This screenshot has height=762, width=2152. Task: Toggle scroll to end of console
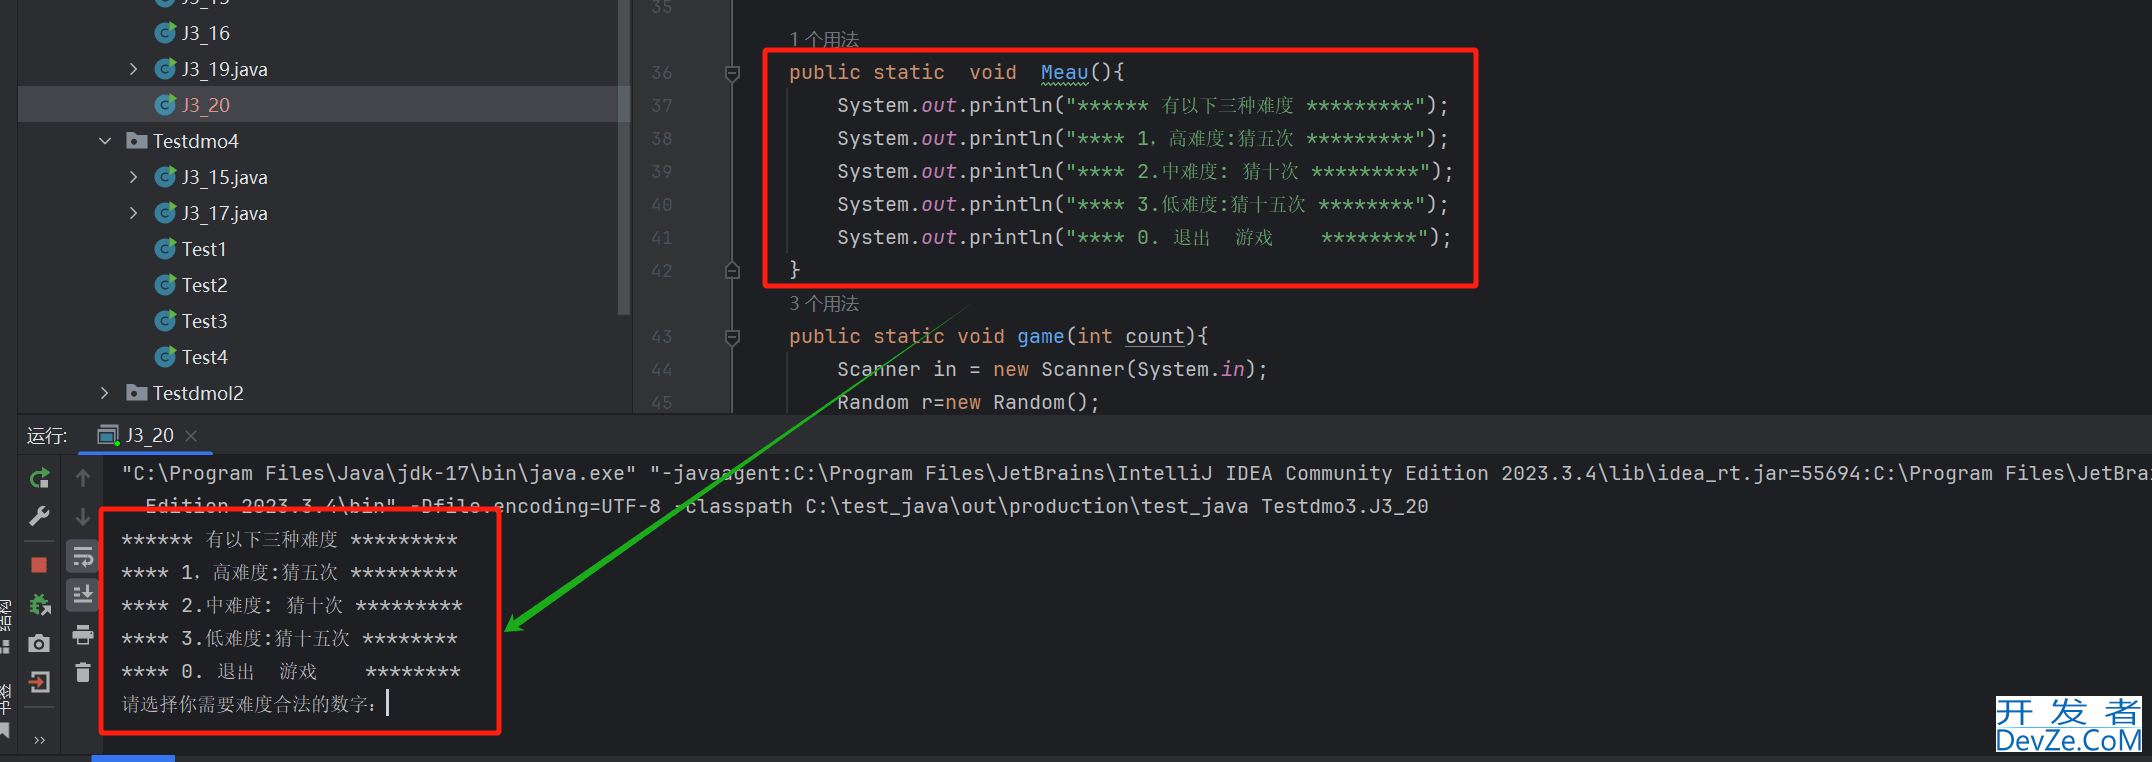83,595
